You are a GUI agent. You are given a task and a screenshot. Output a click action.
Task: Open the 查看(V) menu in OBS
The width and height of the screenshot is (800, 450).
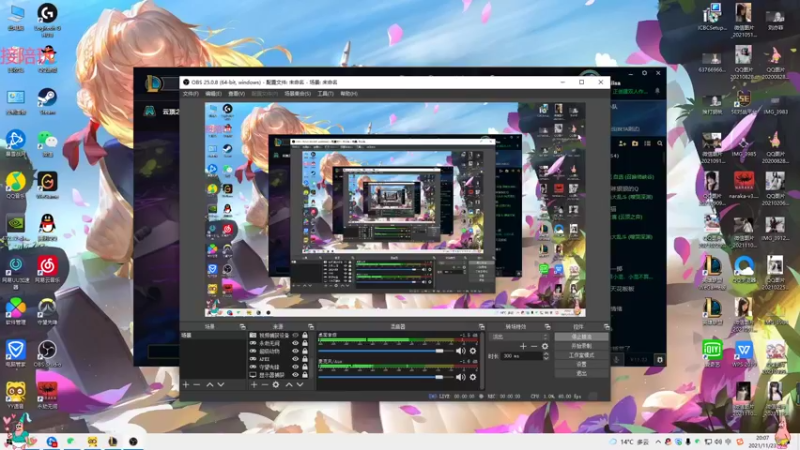tap(236, 94)
